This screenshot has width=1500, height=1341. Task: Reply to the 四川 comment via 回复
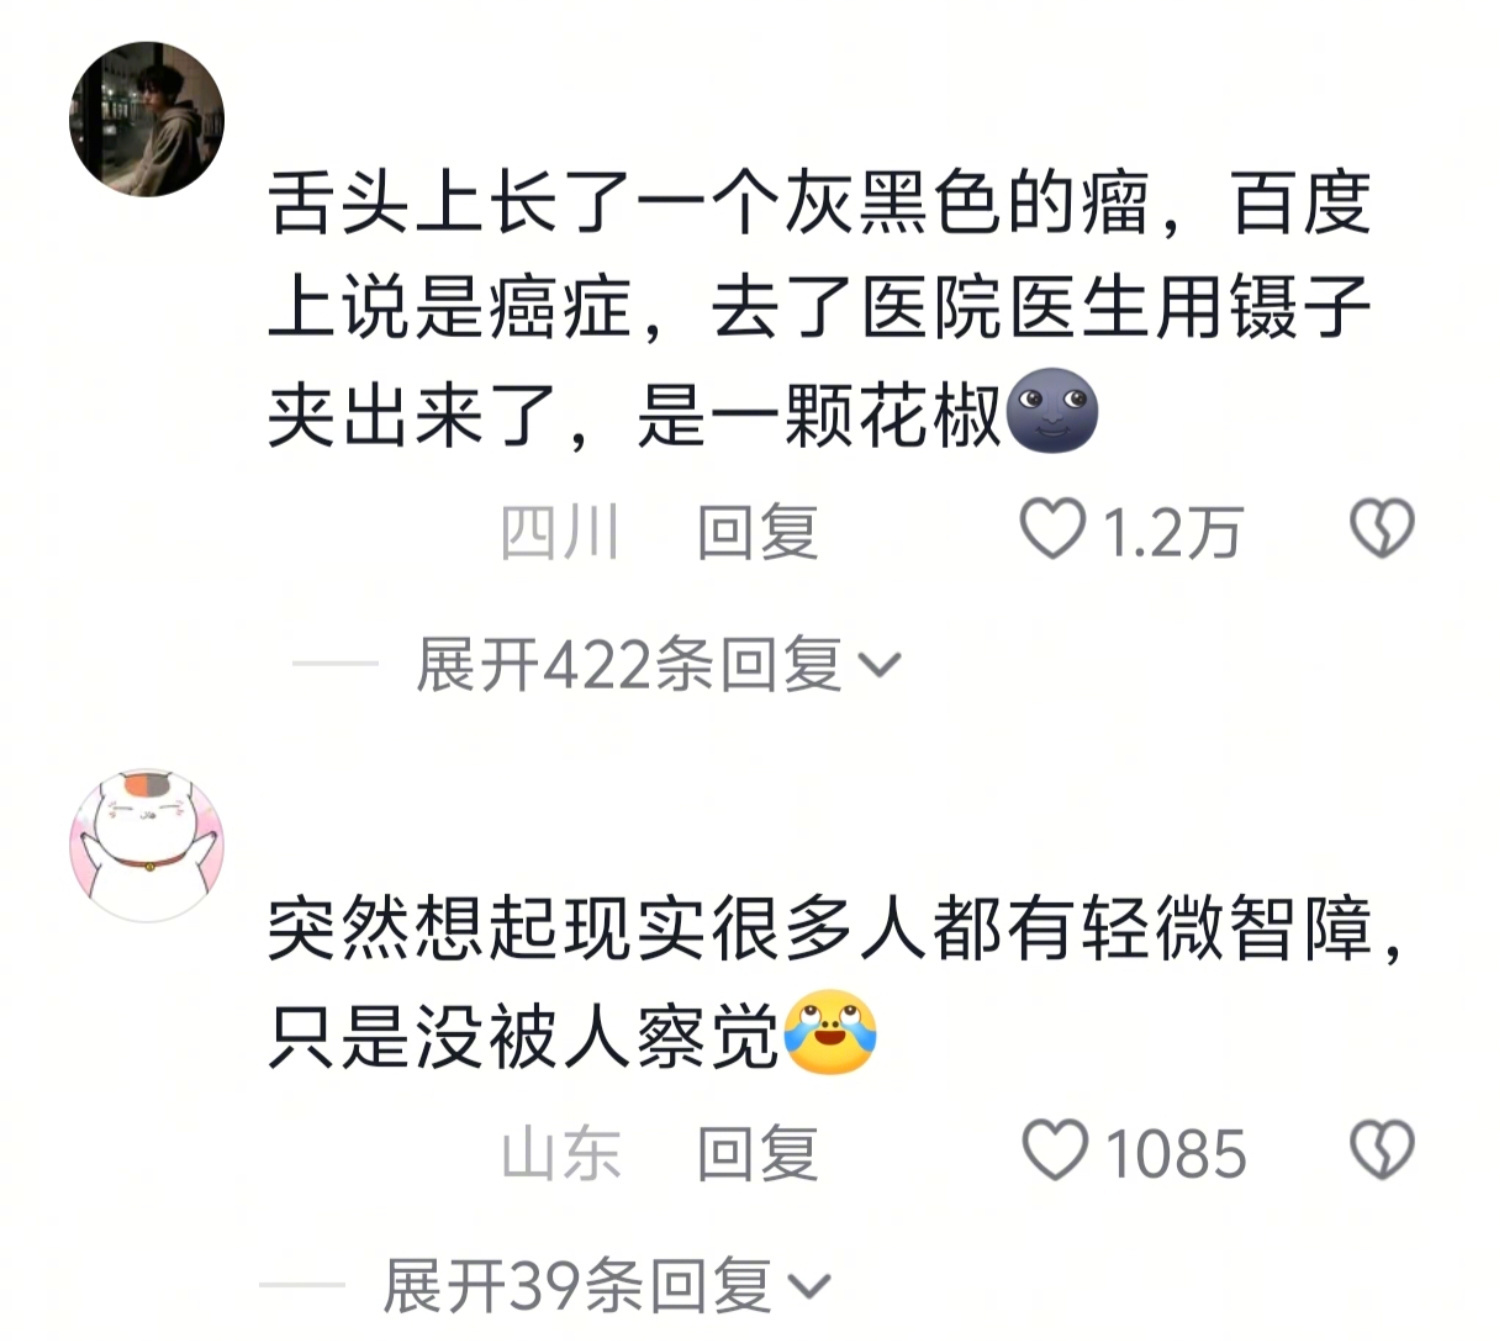pyautogui.click(x=757, y=531)
